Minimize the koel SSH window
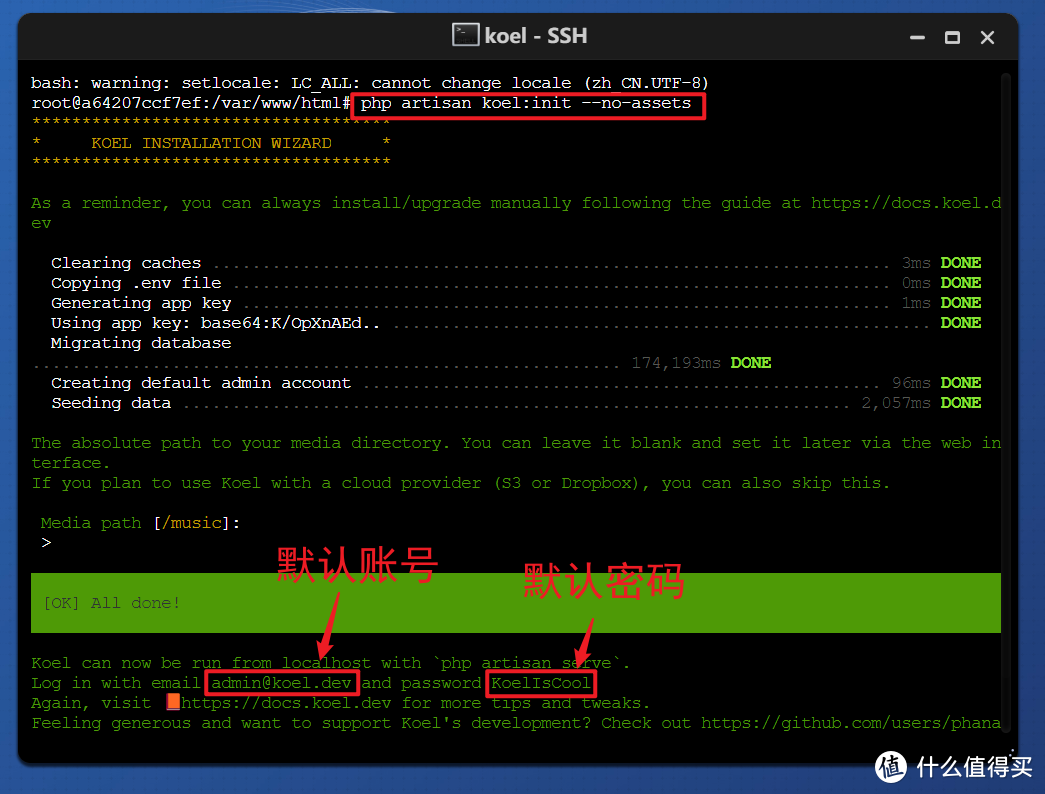Screen dimensions: 1045x794 (917, 37)
